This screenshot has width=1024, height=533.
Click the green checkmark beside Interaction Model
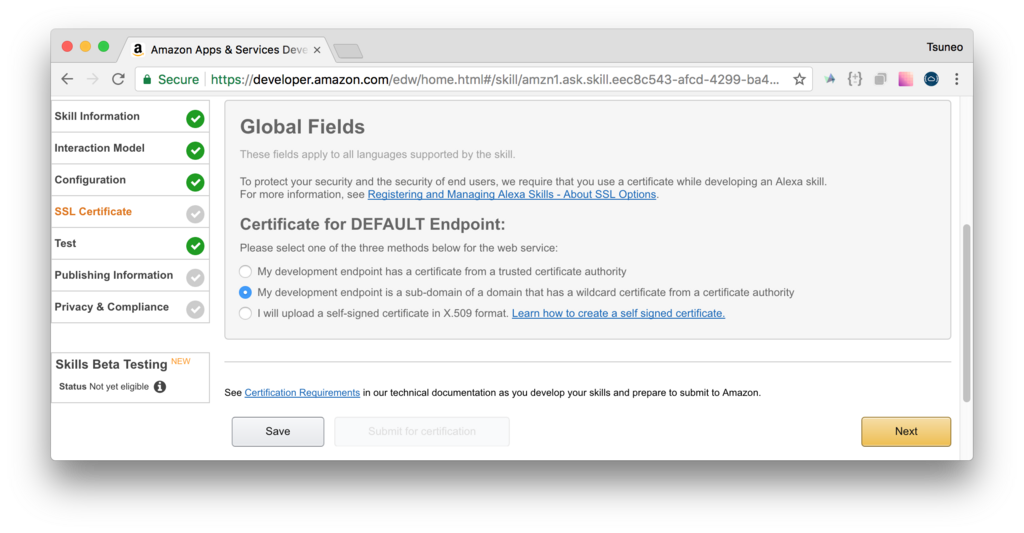tap(195, 151)
